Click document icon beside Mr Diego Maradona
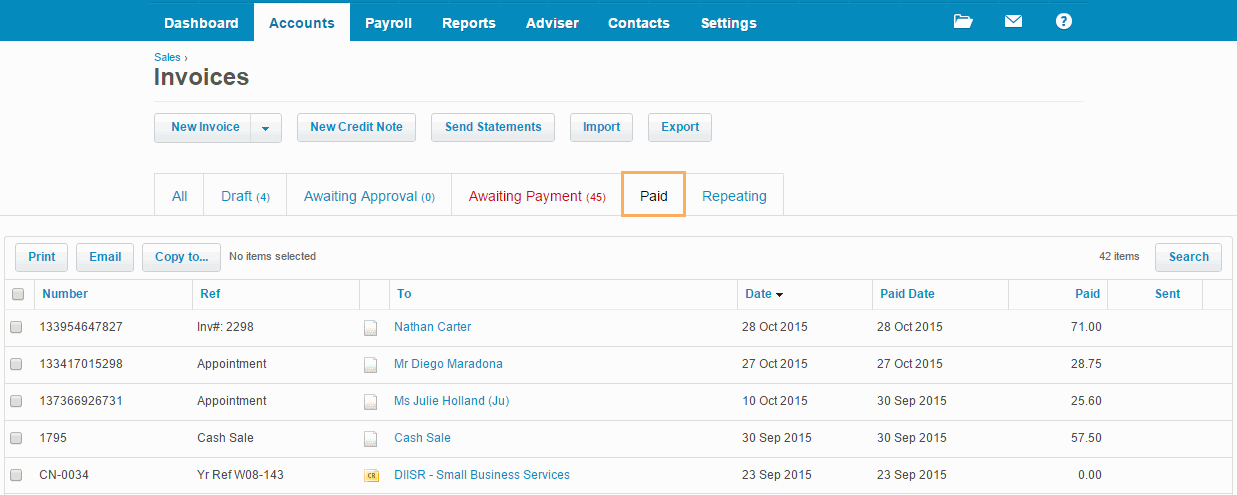The image size is (1237, 495). click(371, 364)
